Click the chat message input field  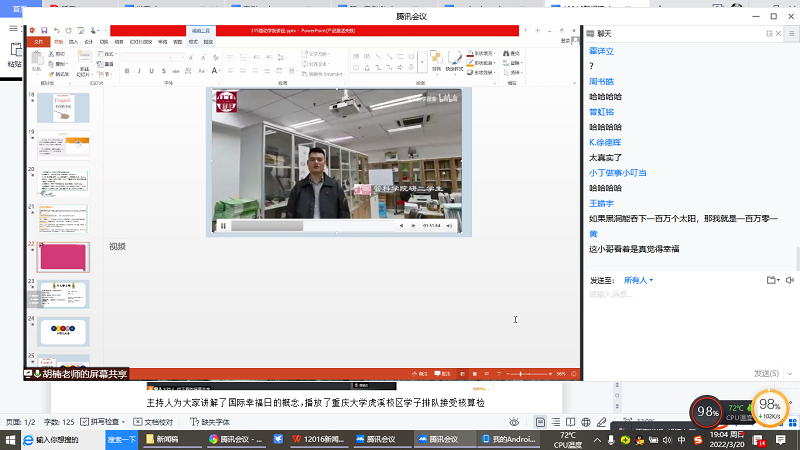(691, 327)
